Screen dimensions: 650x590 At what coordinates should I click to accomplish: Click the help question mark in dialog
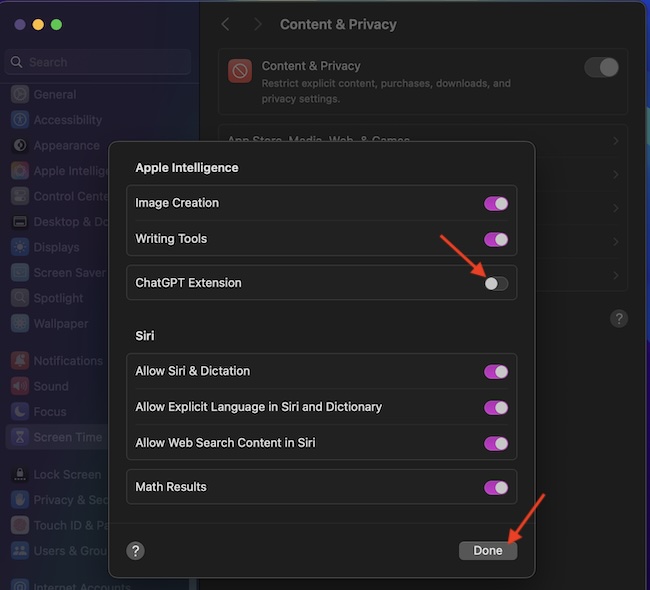point(136,551)
